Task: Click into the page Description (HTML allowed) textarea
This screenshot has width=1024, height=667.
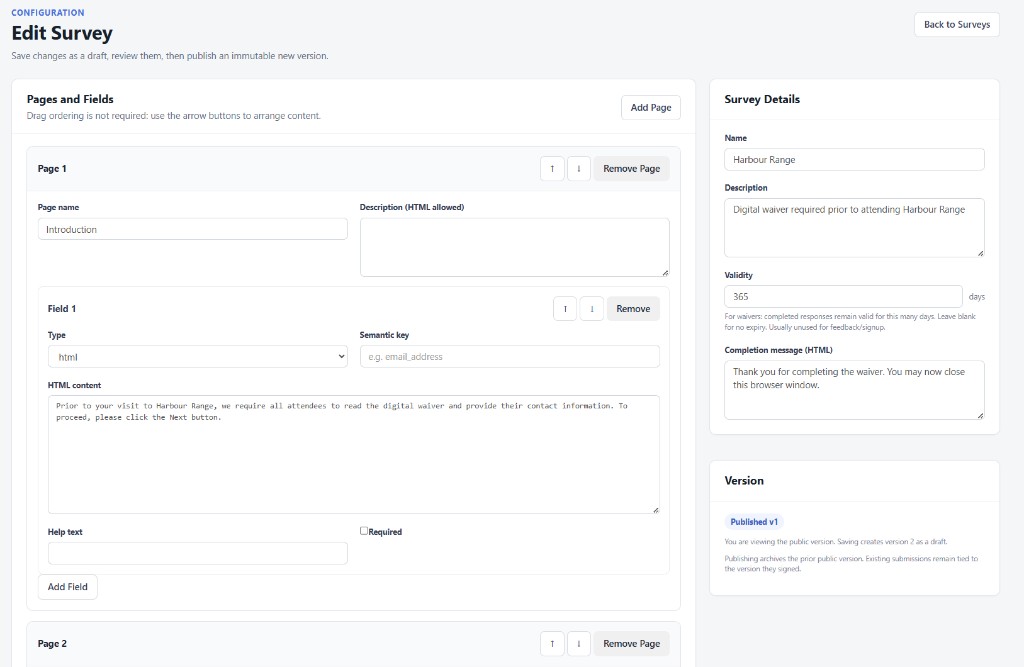Action: (x=515, y=248)
